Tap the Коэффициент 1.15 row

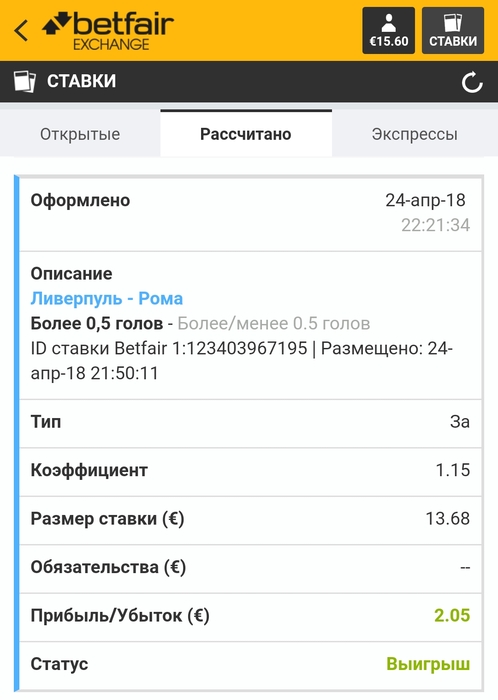coord(250,472)
